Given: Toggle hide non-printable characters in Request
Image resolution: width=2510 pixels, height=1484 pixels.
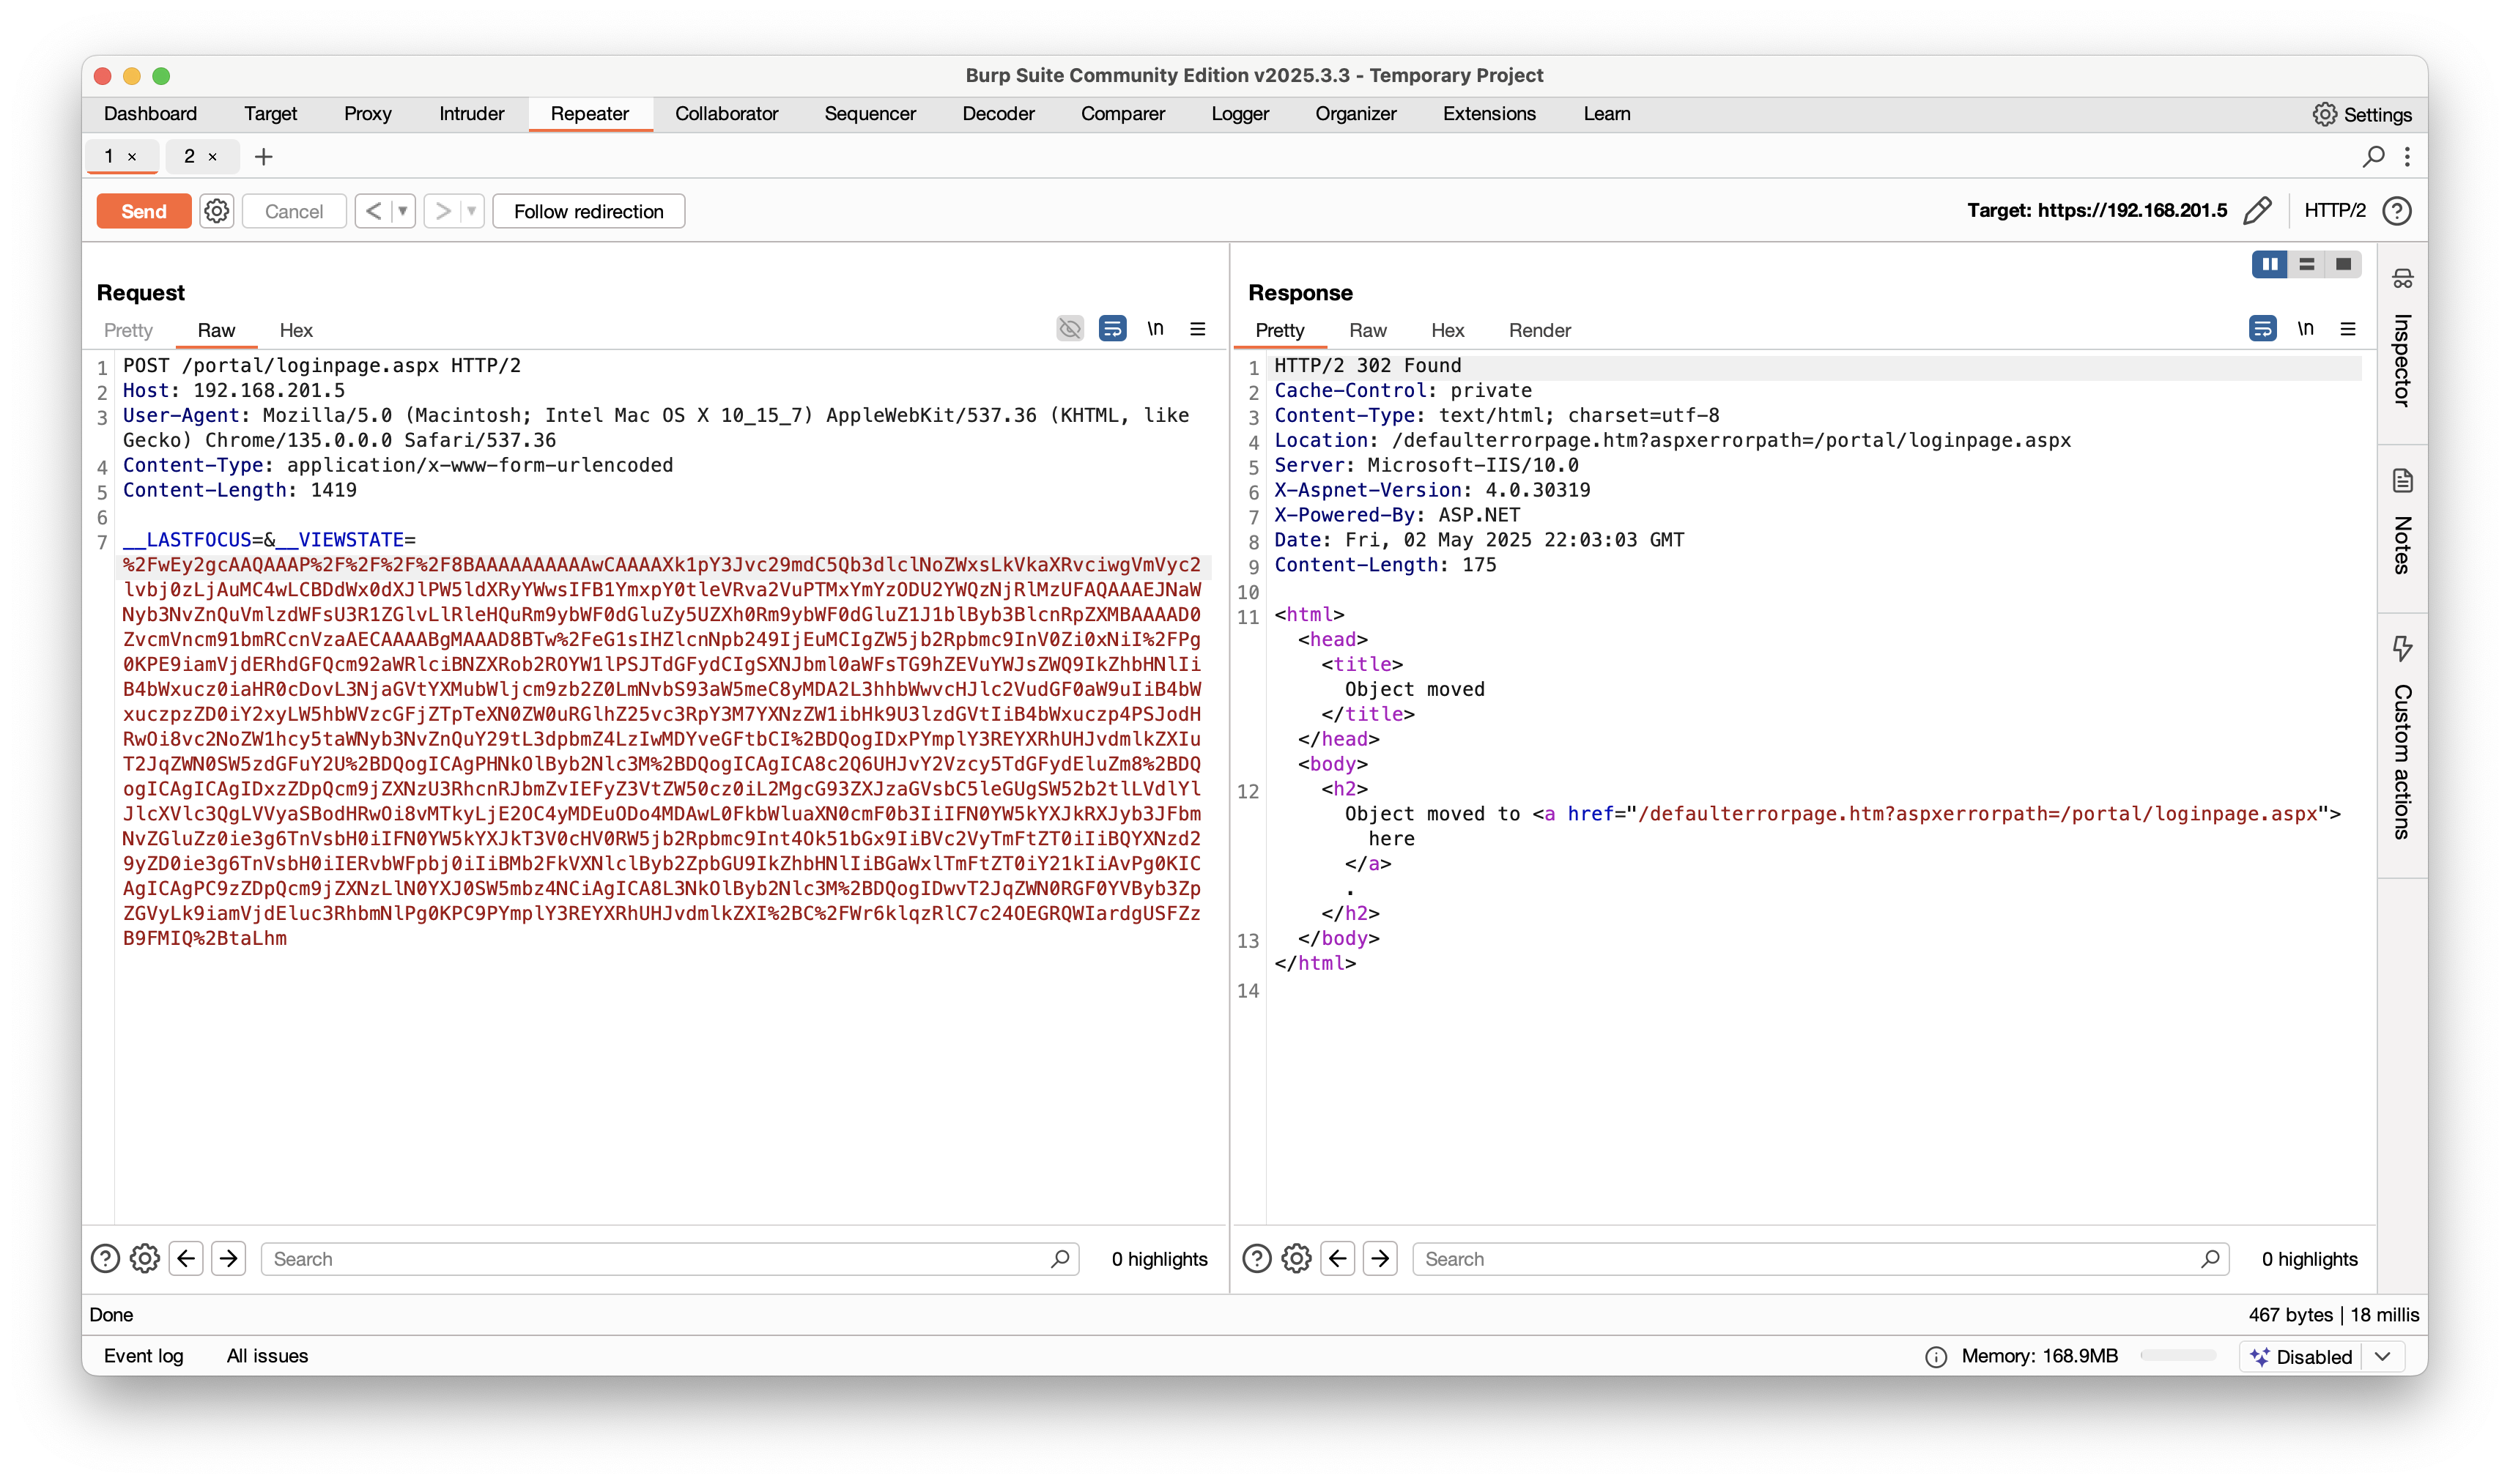Looking at the screenshot, I should [1070, 328].
